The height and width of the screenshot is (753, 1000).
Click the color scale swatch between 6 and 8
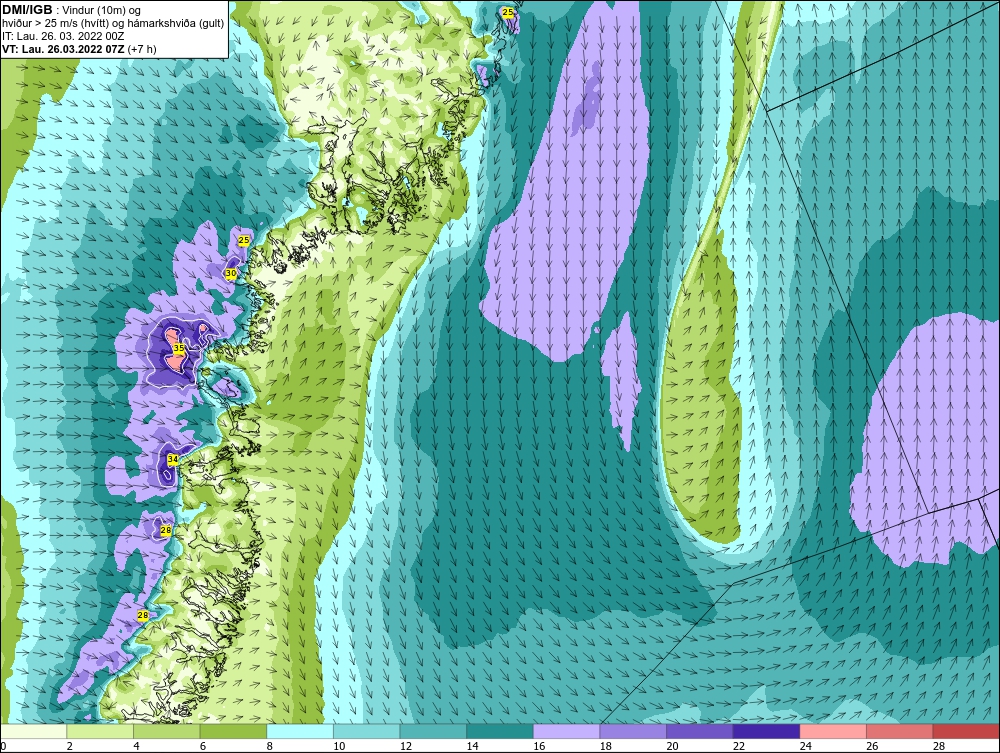point(233,731)
